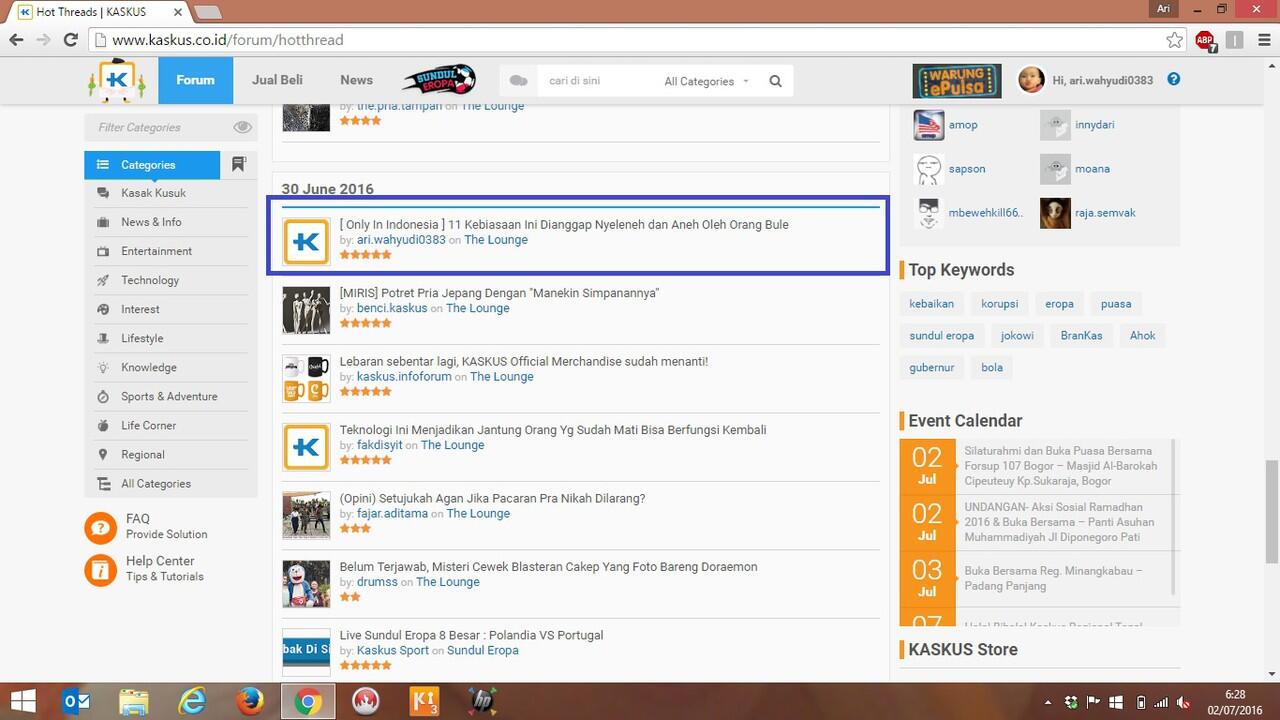1280x720 pixels.
Task: Select the Categories sidebar tab
Action: point(152,165)
